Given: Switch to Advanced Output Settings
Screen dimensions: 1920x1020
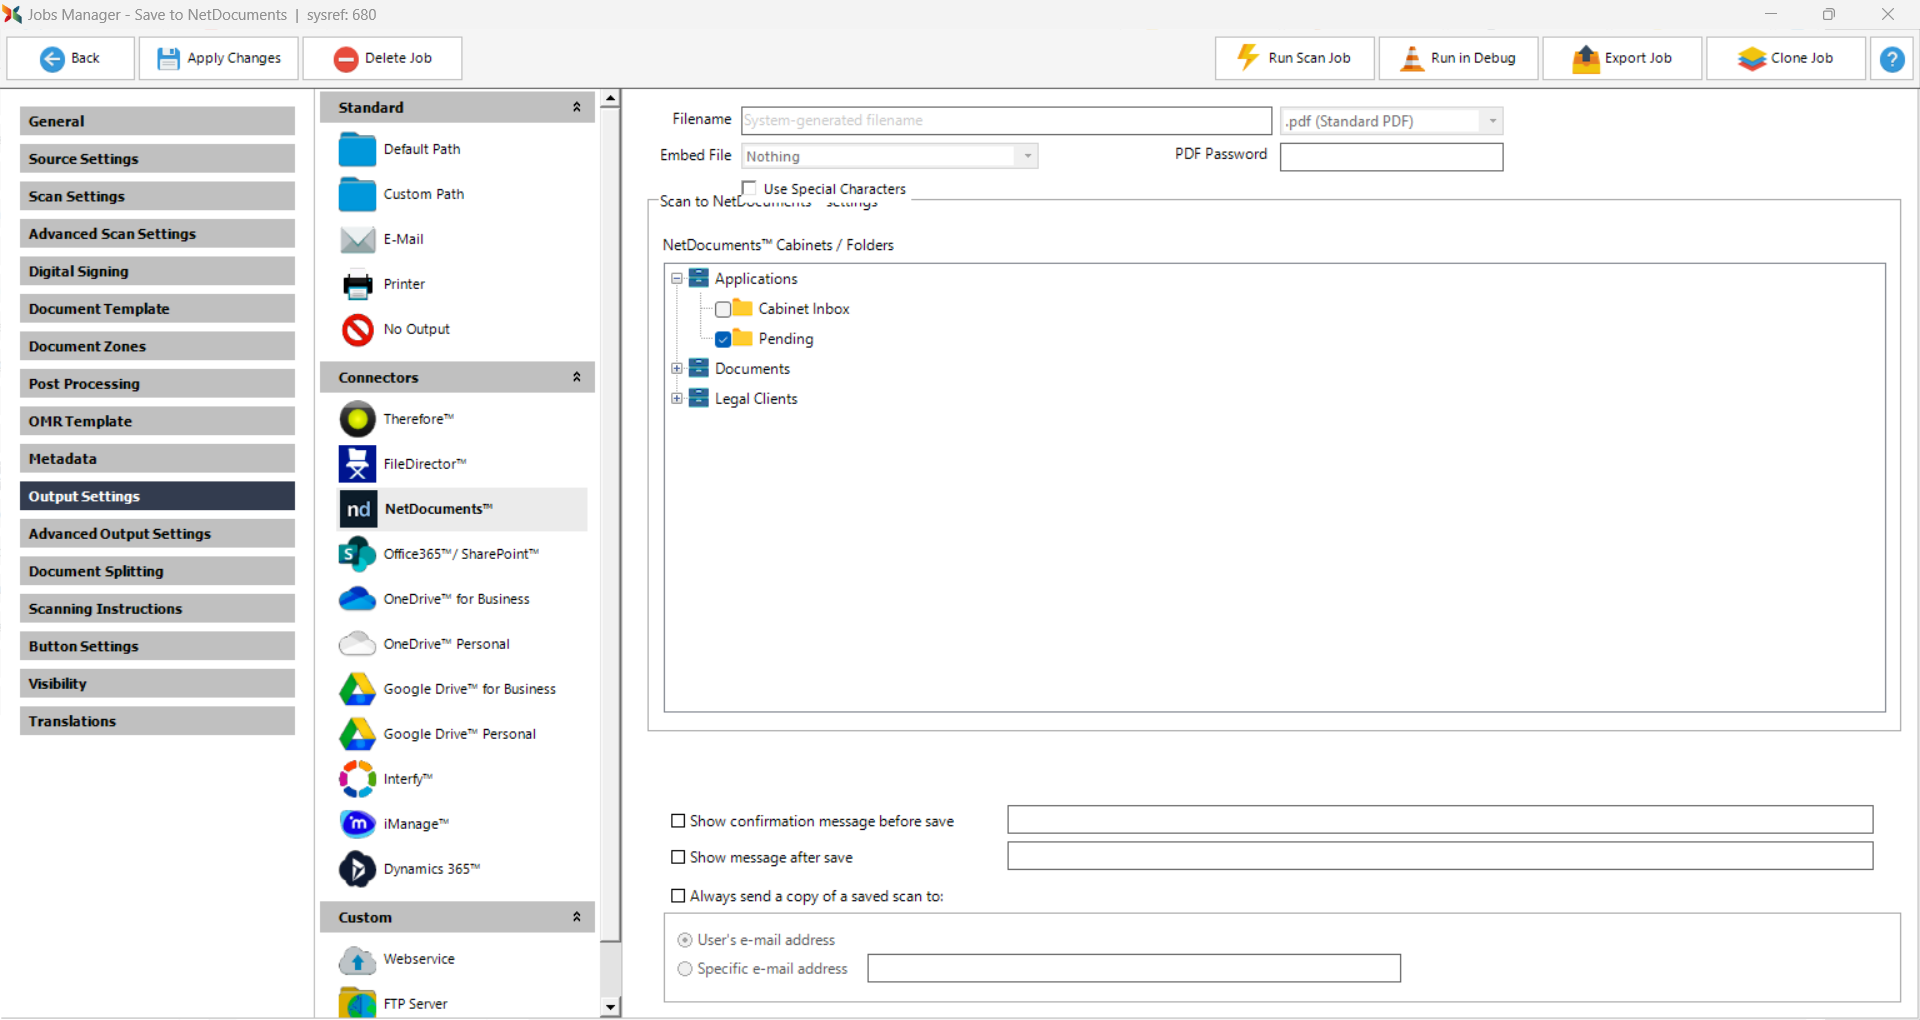Looking at the screenshot, I should (x=157, y=534).
